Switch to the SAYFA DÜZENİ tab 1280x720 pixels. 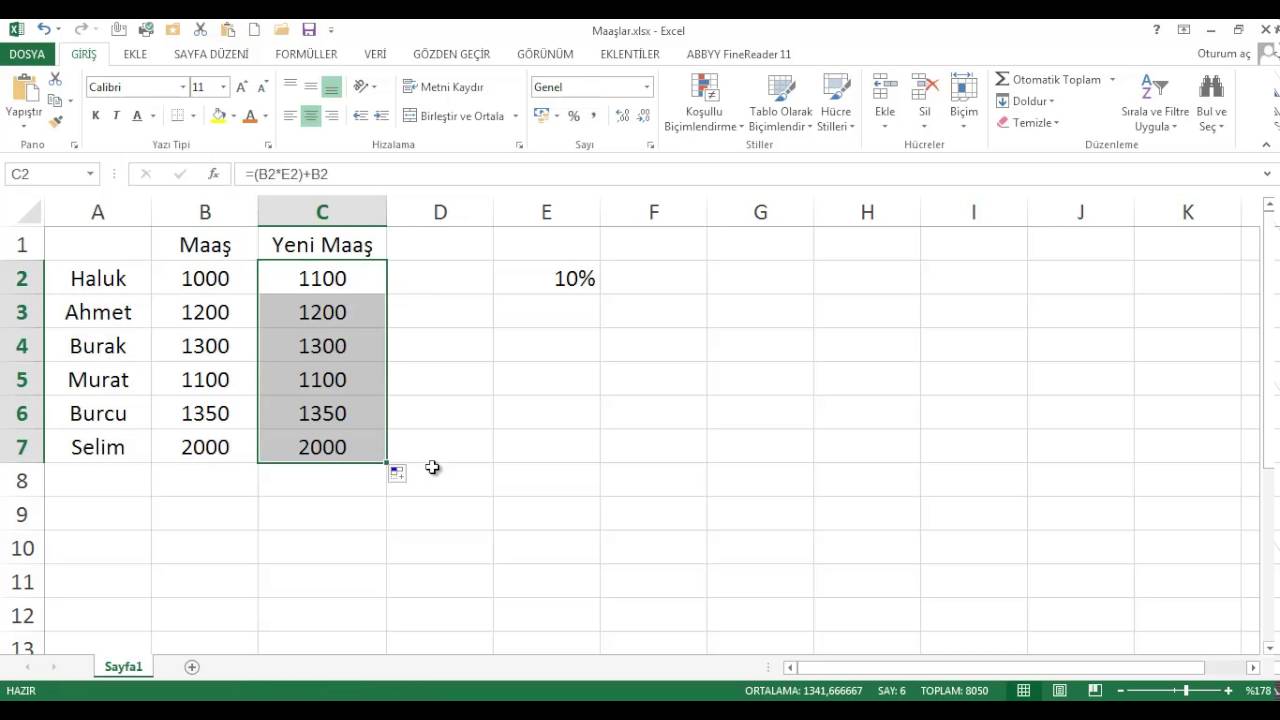click(211, 54)
